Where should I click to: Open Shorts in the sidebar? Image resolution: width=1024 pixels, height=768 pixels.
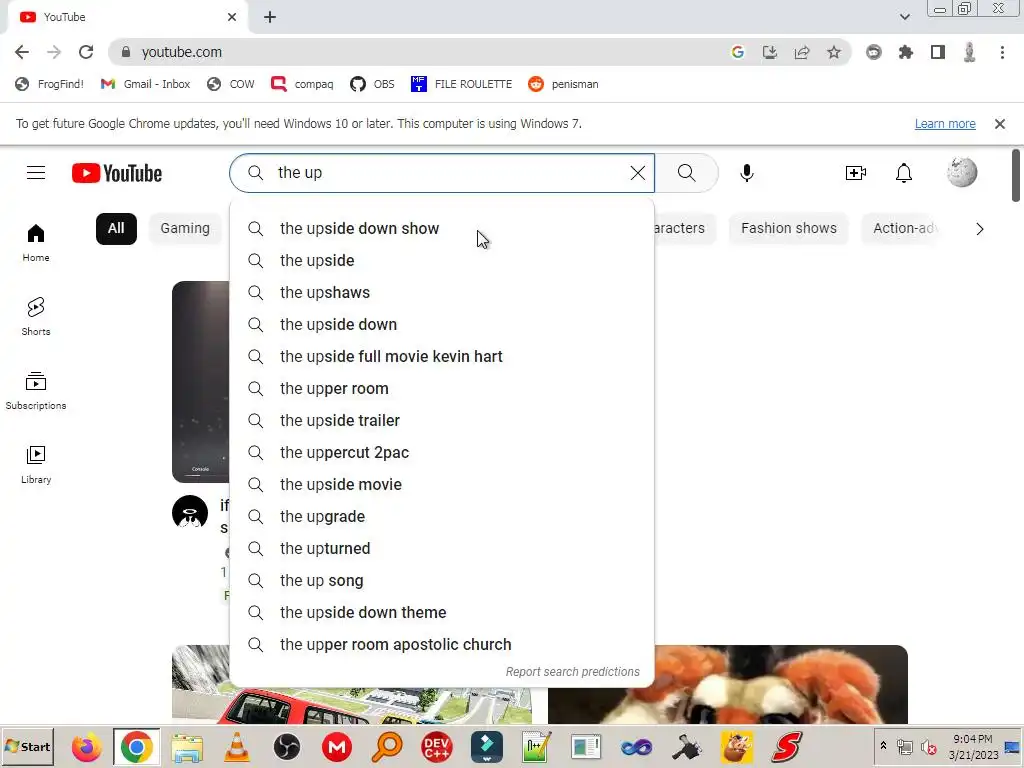pos(36,317)
